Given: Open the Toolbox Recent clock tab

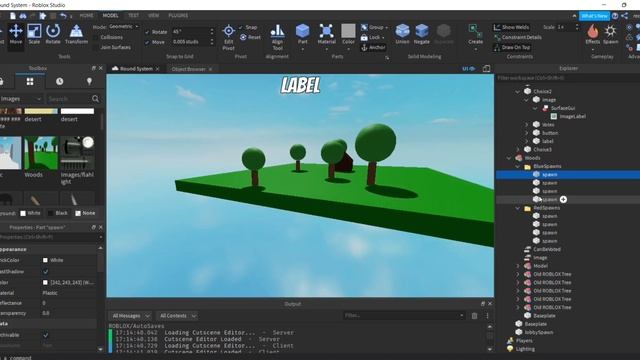Looking at the screenshot, I should [60, 82].
